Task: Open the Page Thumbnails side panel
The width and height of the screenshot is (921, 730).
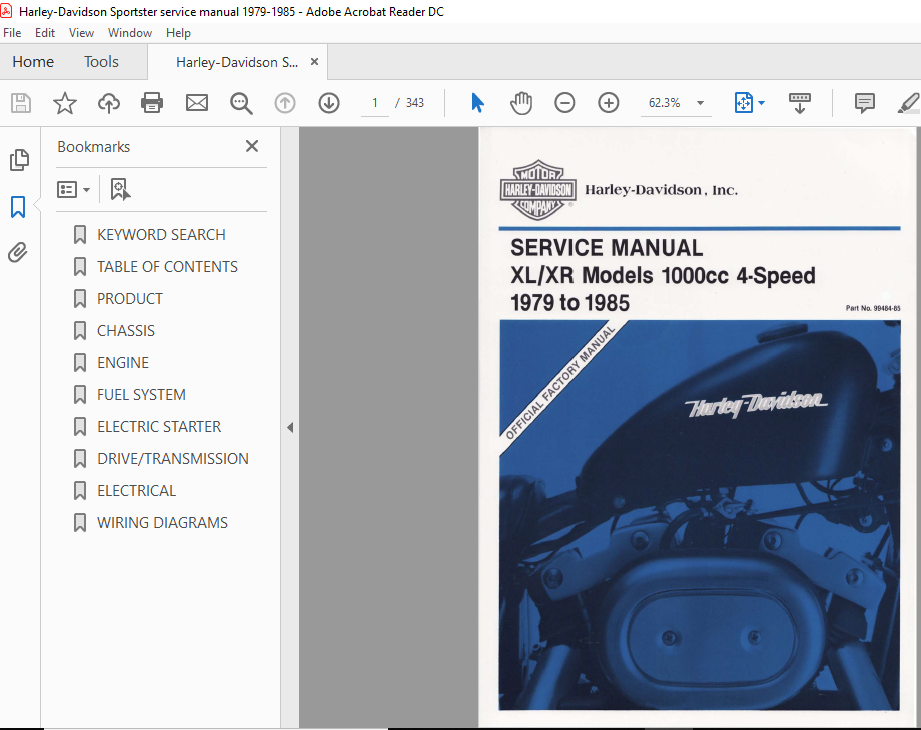Action: [19, 160]
